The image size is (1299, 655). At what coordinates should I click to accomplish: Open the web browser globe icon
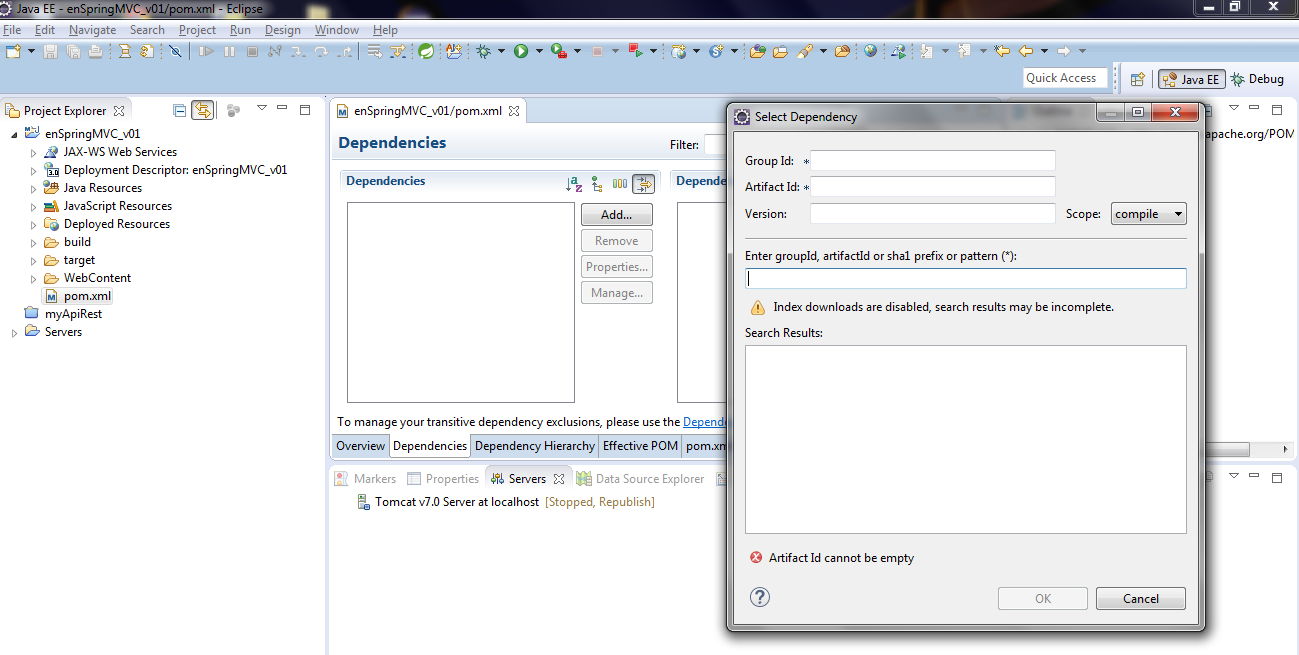pos(870,51)
